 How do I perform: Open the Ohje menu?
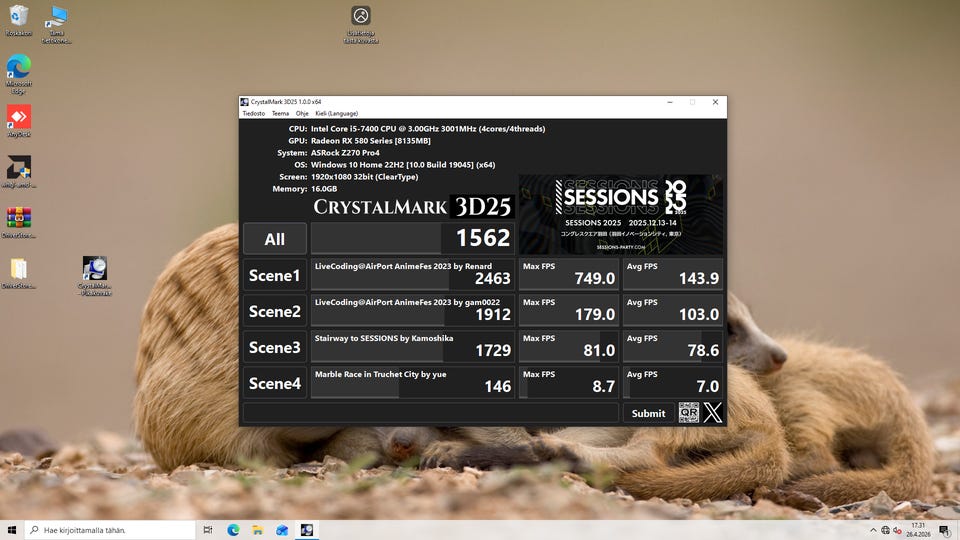302,113
